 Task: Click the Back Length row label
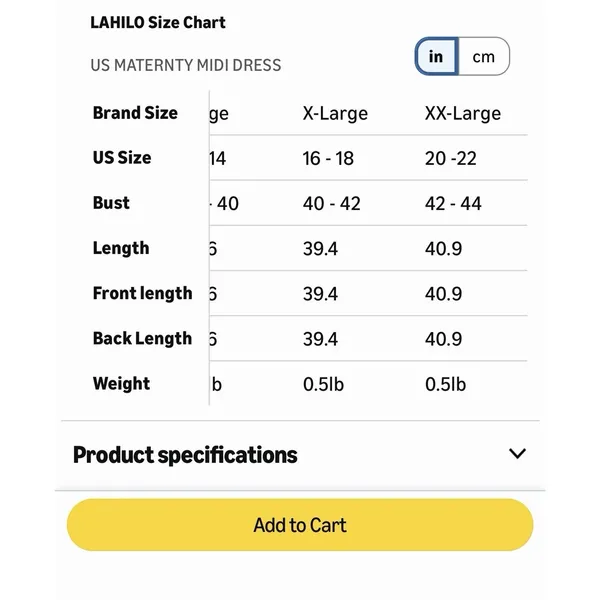142,339
